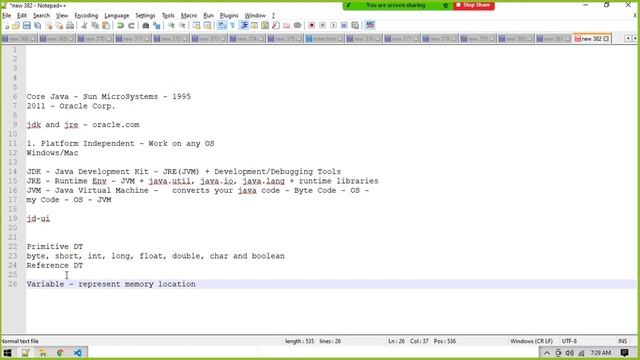Click the Save All toolbar icon
This screenshot has height=360, width=640.
tap(38, 25)
